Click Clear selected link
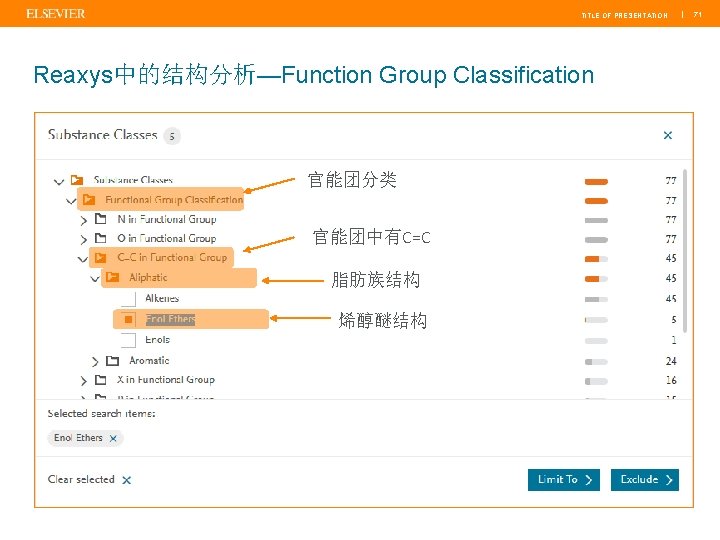 [x=81, y=479]
